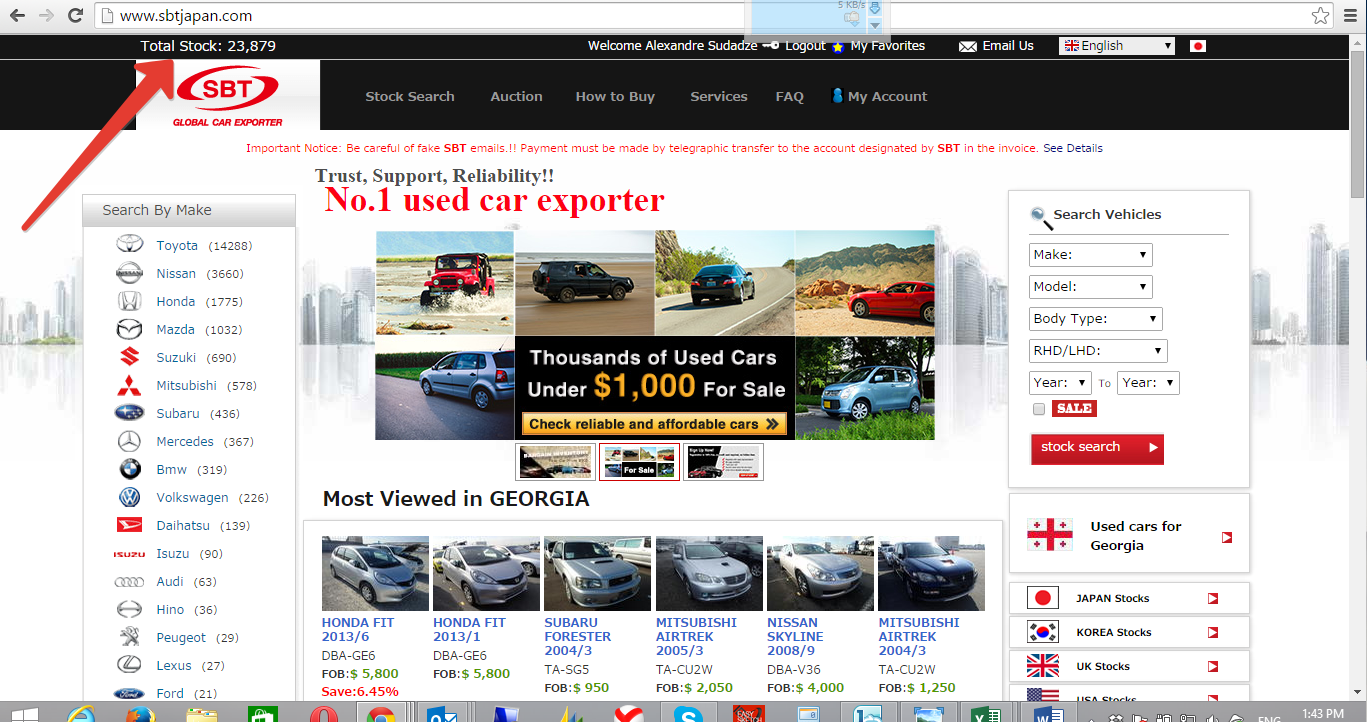Viewport: 1367px width, 722px height.
Task: Open Skype from the taskbar
Action: pos(688,713)
